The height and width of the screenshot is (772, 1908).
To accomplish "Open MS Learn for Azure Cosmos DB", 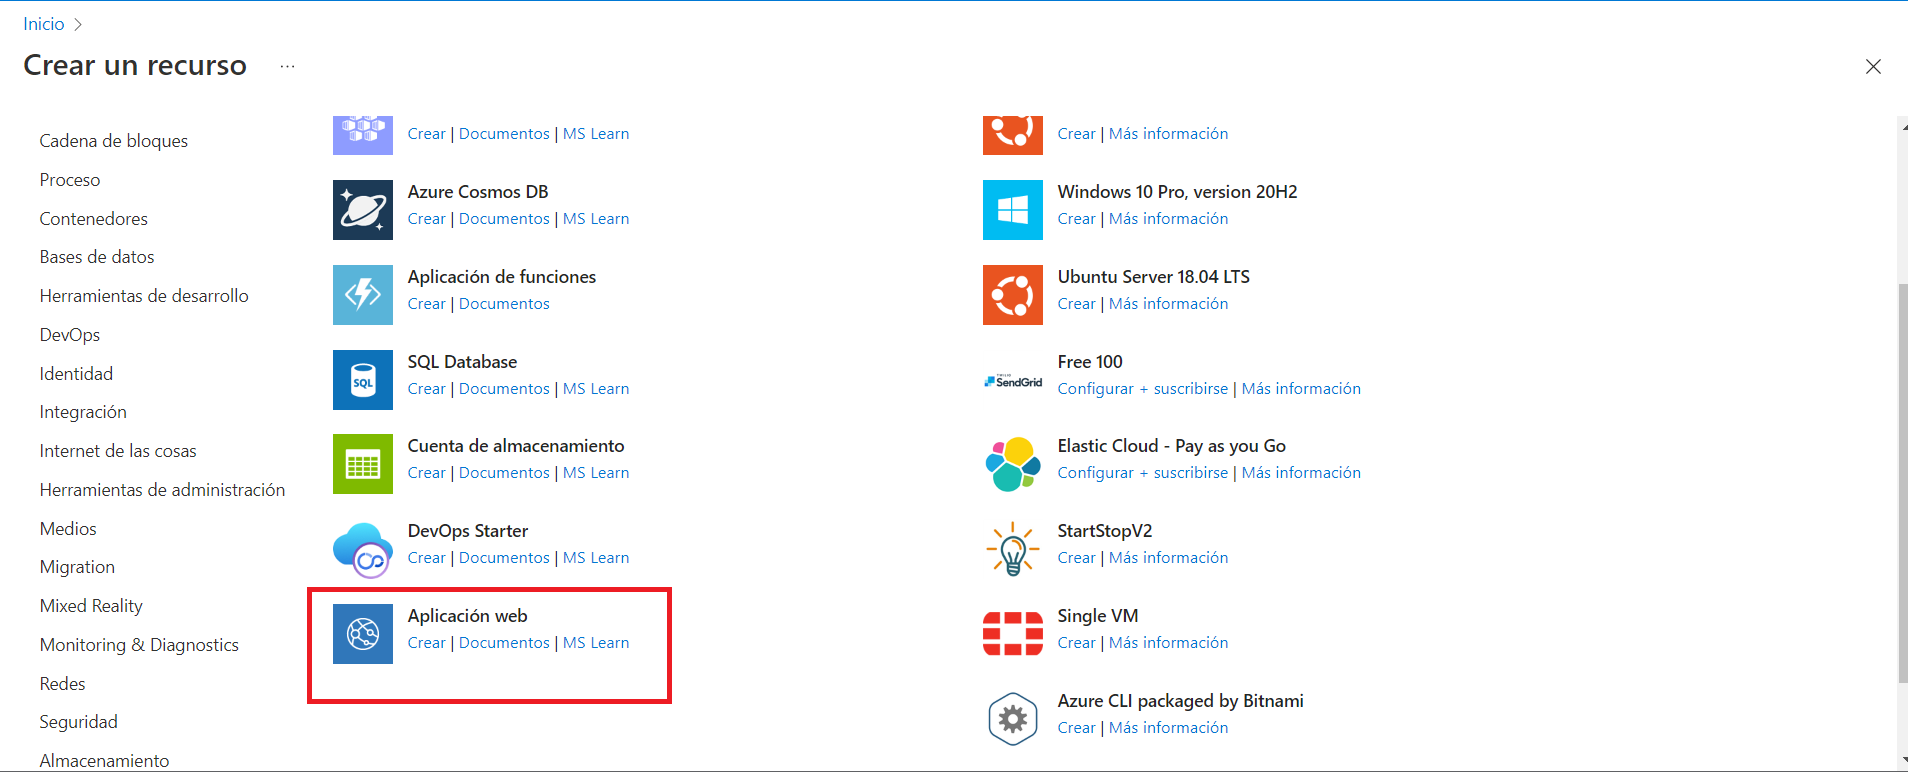I will click(x=596, y=219).
